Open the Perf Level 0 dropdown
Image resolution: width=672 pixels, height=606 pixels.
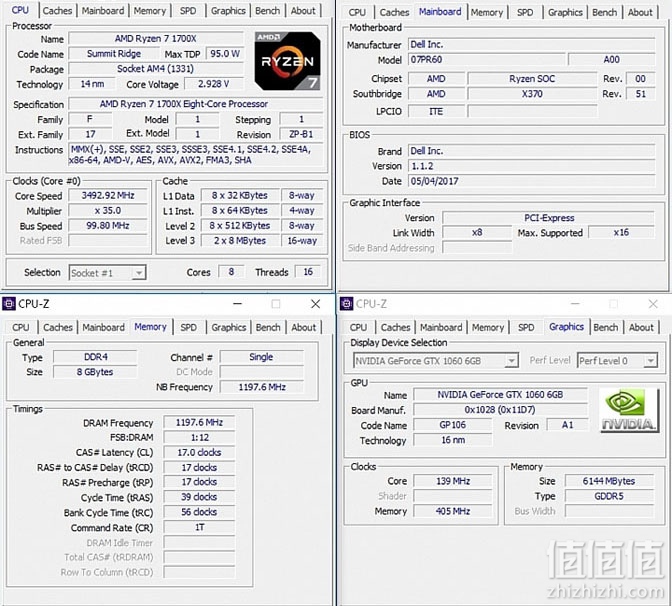(651, 361)
